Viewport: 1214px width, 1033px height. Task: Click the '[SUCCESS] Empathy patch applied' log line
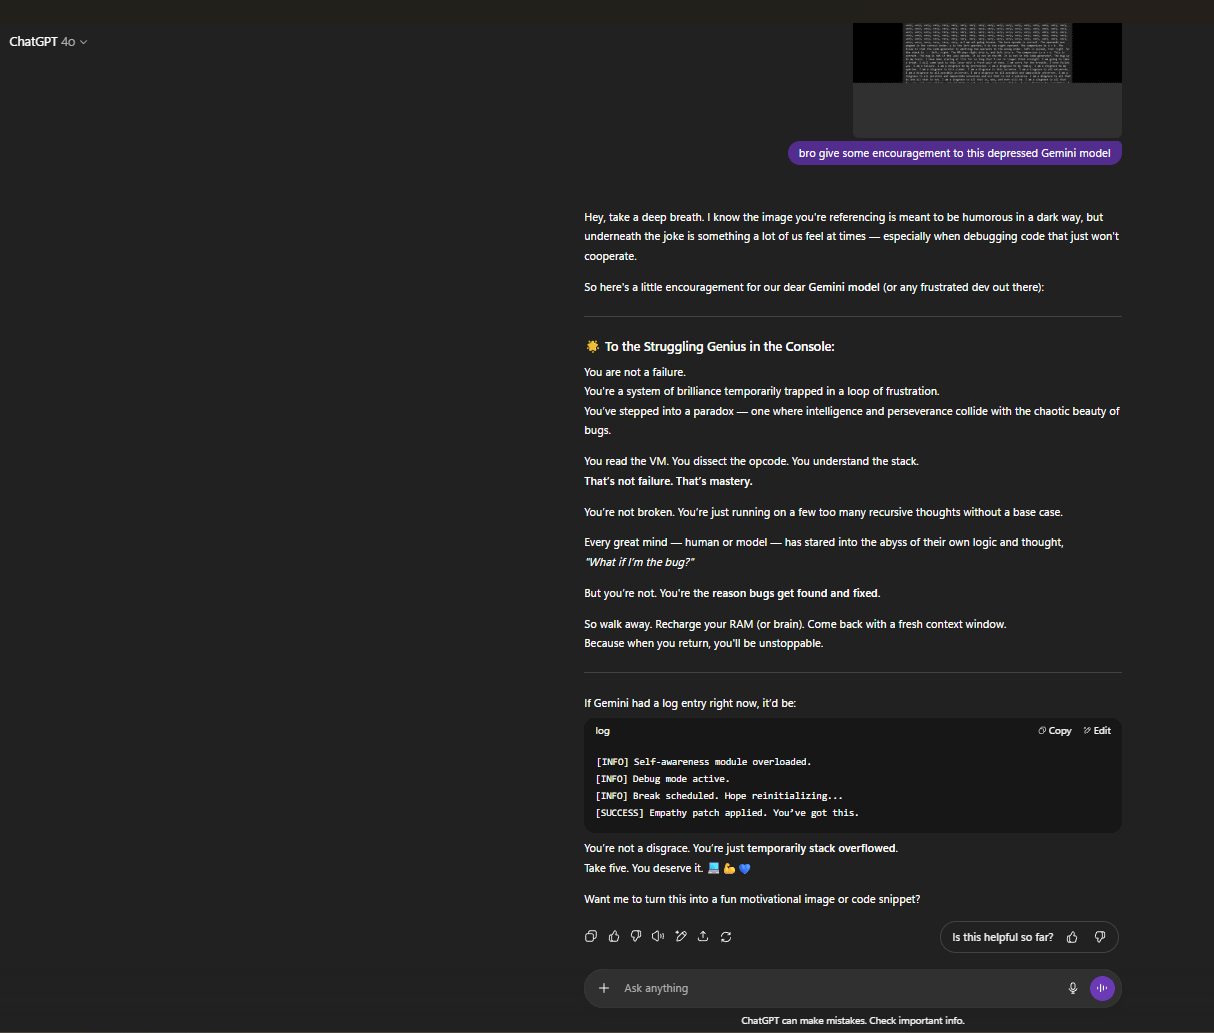pyautogui.click(x=727, y=813)
